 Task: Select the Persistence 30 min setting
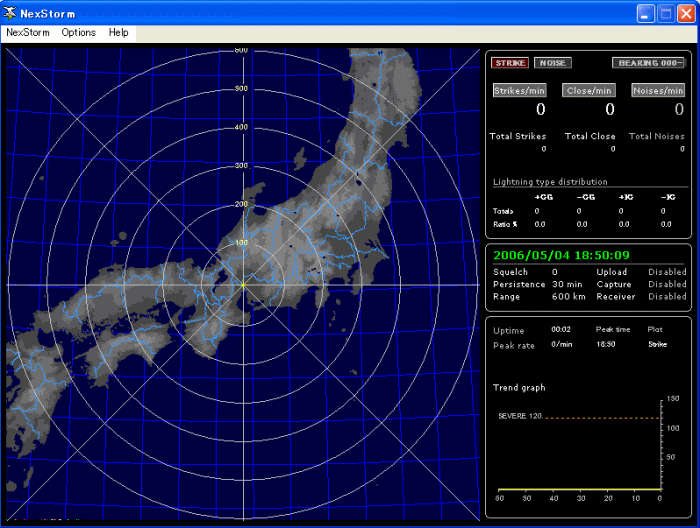[568, 284]
